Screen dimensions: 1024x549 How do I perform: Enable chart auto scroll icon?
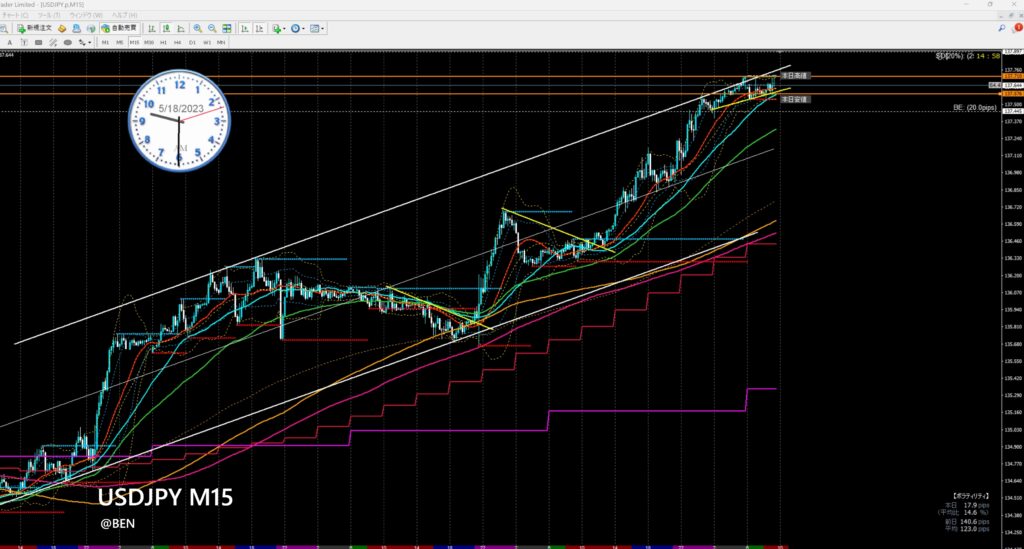[246, 29]
